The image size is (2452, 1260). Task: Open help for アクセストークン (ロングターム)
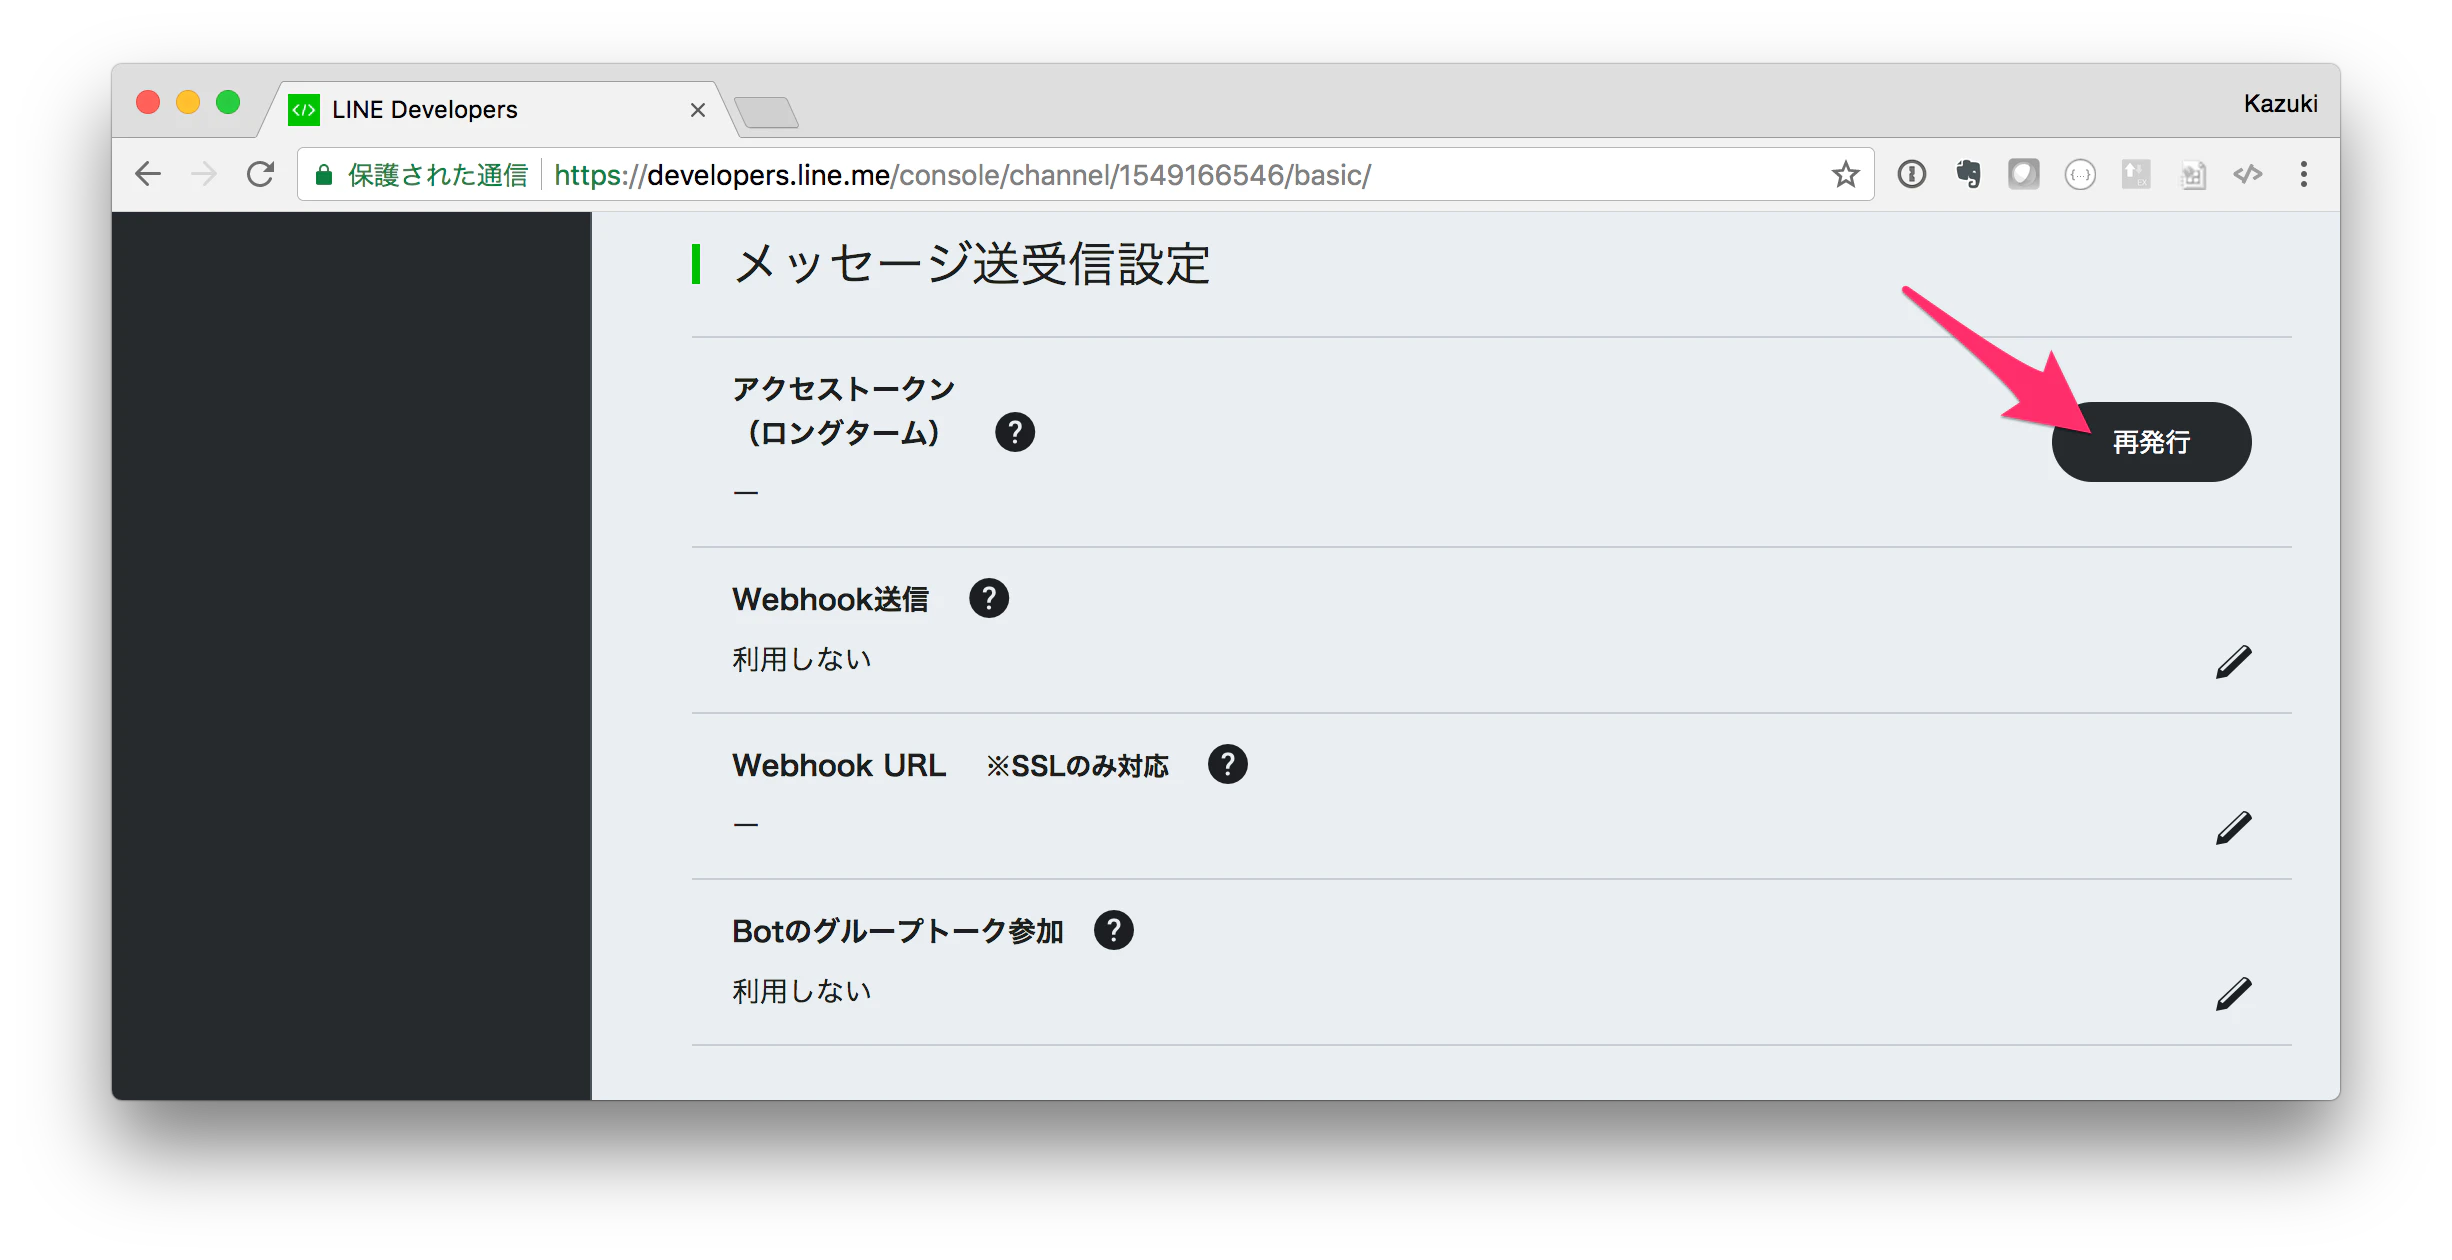(x=1015, y=432)
